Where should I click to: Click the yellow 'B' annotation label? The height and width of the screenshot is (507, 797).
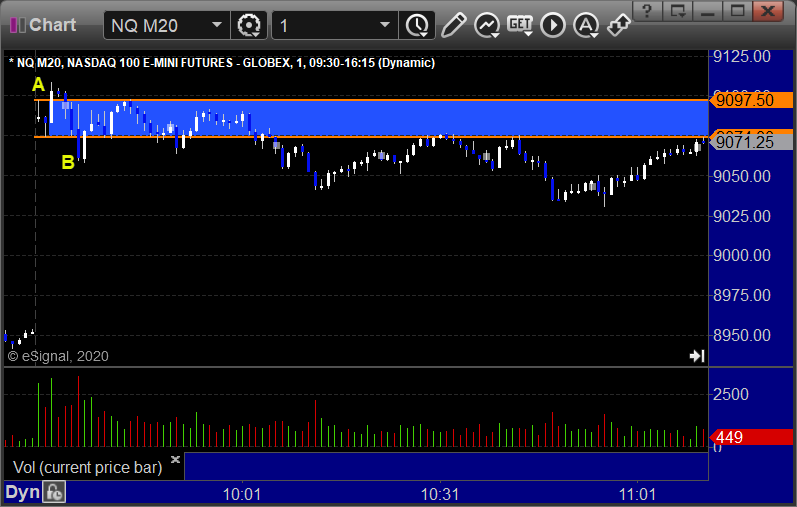point(68,162)
